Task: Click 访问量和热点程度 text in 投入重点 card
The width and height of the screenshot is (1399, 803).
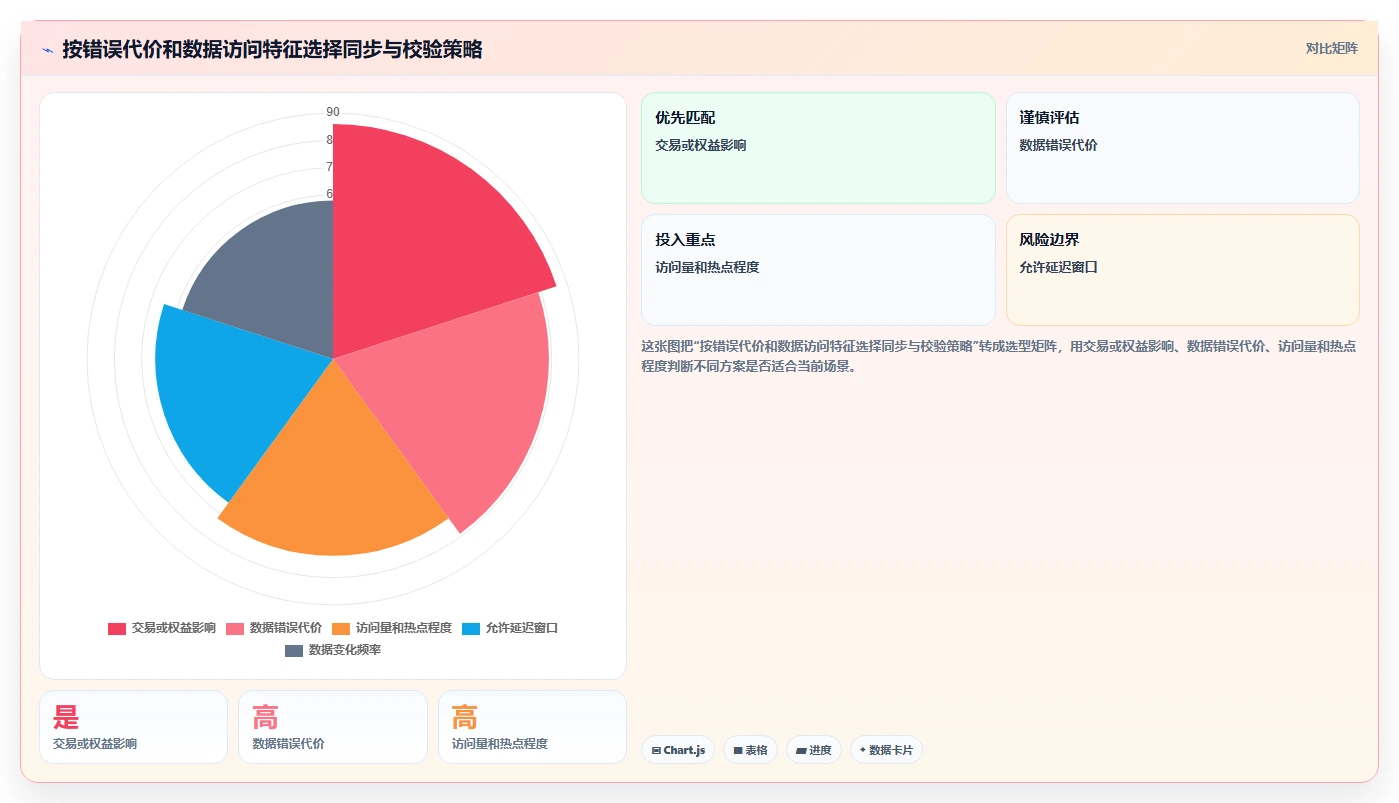Action: 707,267
